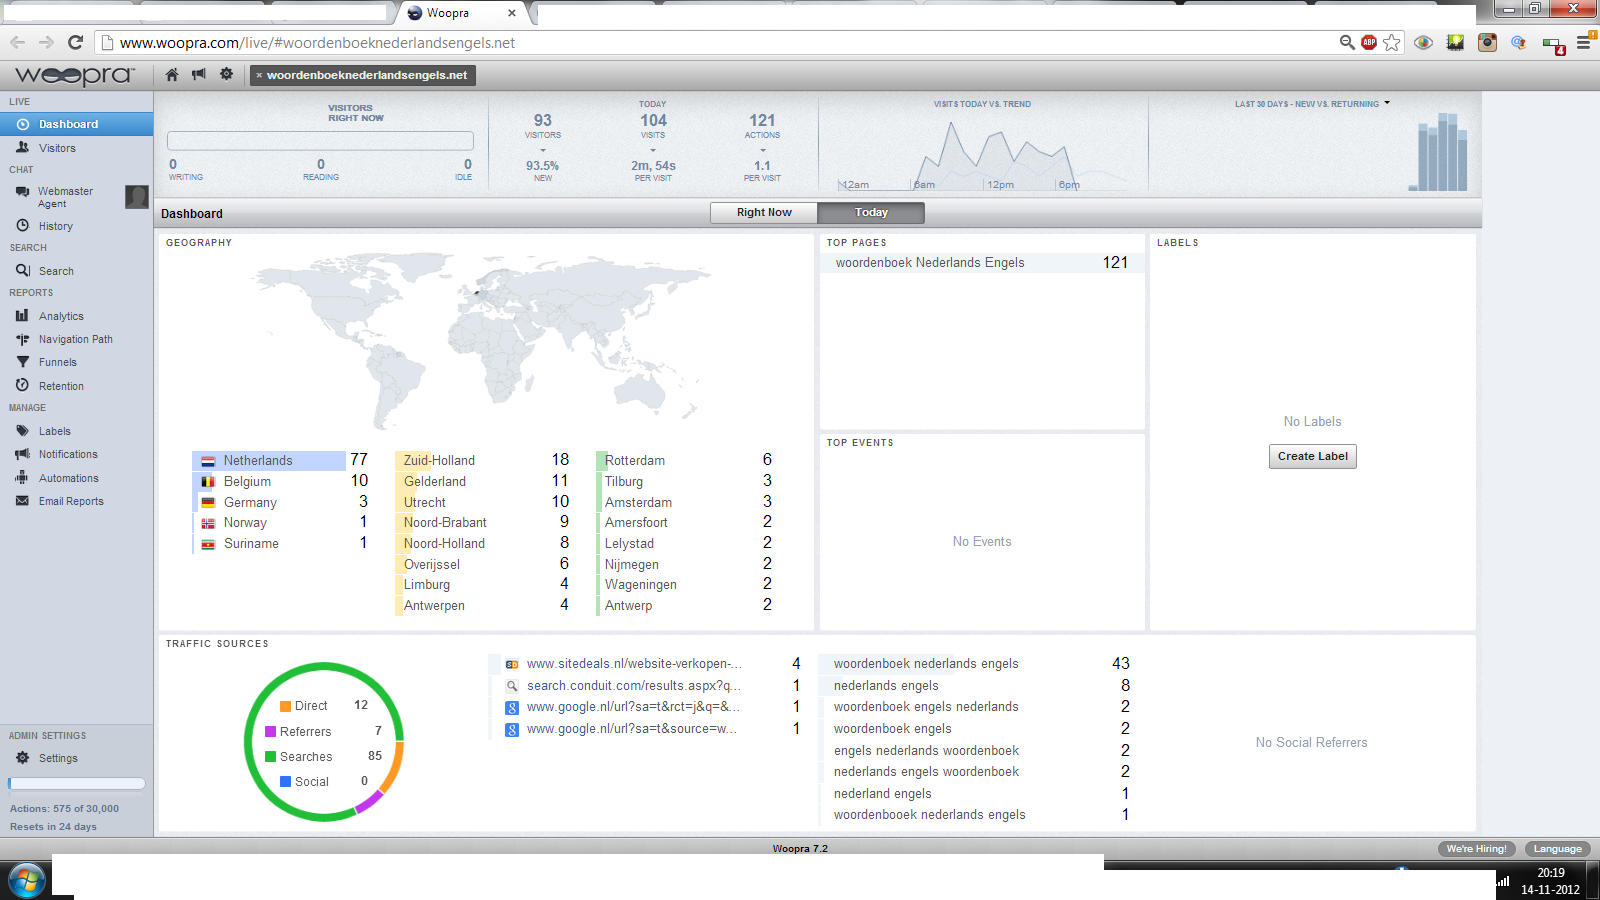
Task: Click the bookmark star icon
Action: (x=1392, y=42)
